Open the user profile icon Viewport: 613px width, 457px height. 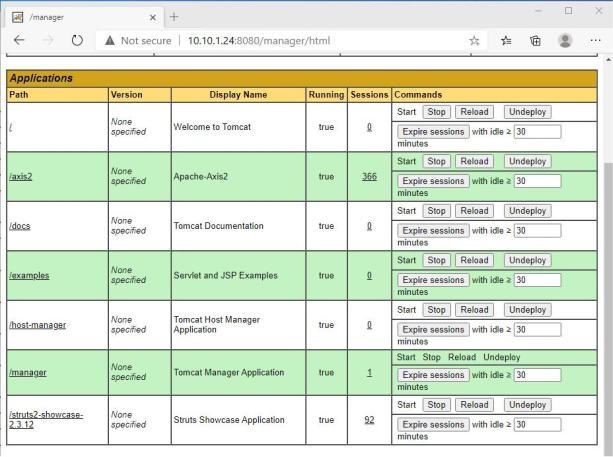[565, 40]
